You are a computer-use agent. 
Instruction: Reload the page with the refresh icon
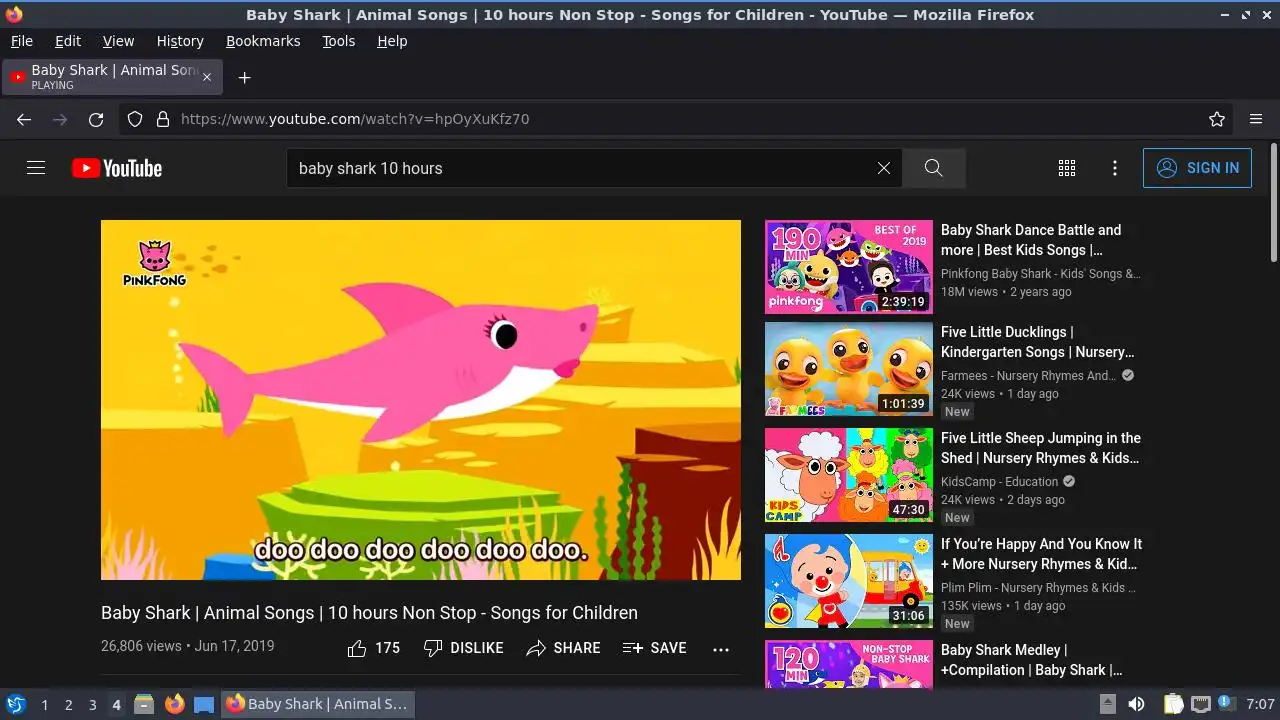tap(96, 119)
